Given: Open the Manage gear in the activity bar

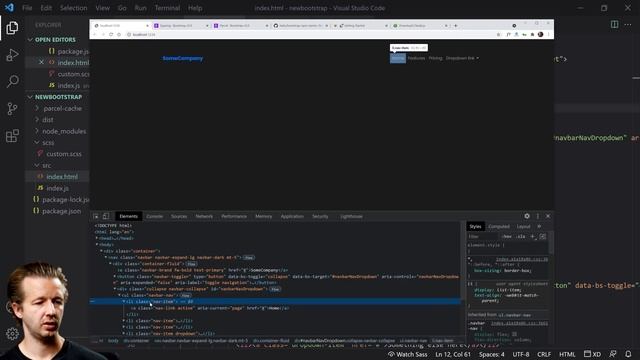Looking at the screenshot, I should (x=12, y=334).
